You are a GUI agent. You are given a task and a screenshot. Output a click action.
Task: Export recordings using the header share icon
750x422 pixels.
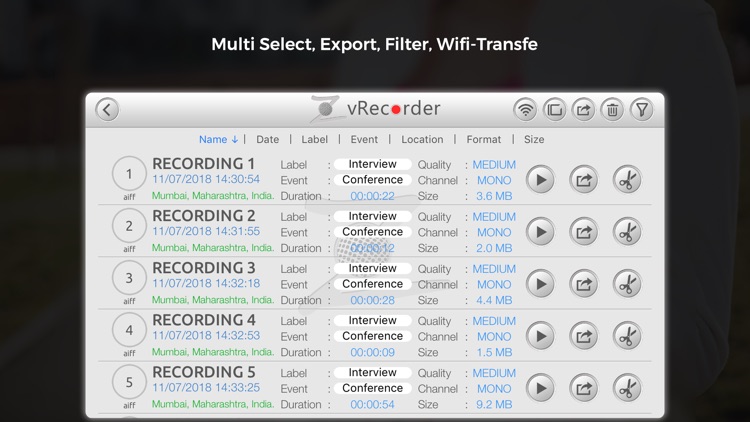[x=583, y=110]
